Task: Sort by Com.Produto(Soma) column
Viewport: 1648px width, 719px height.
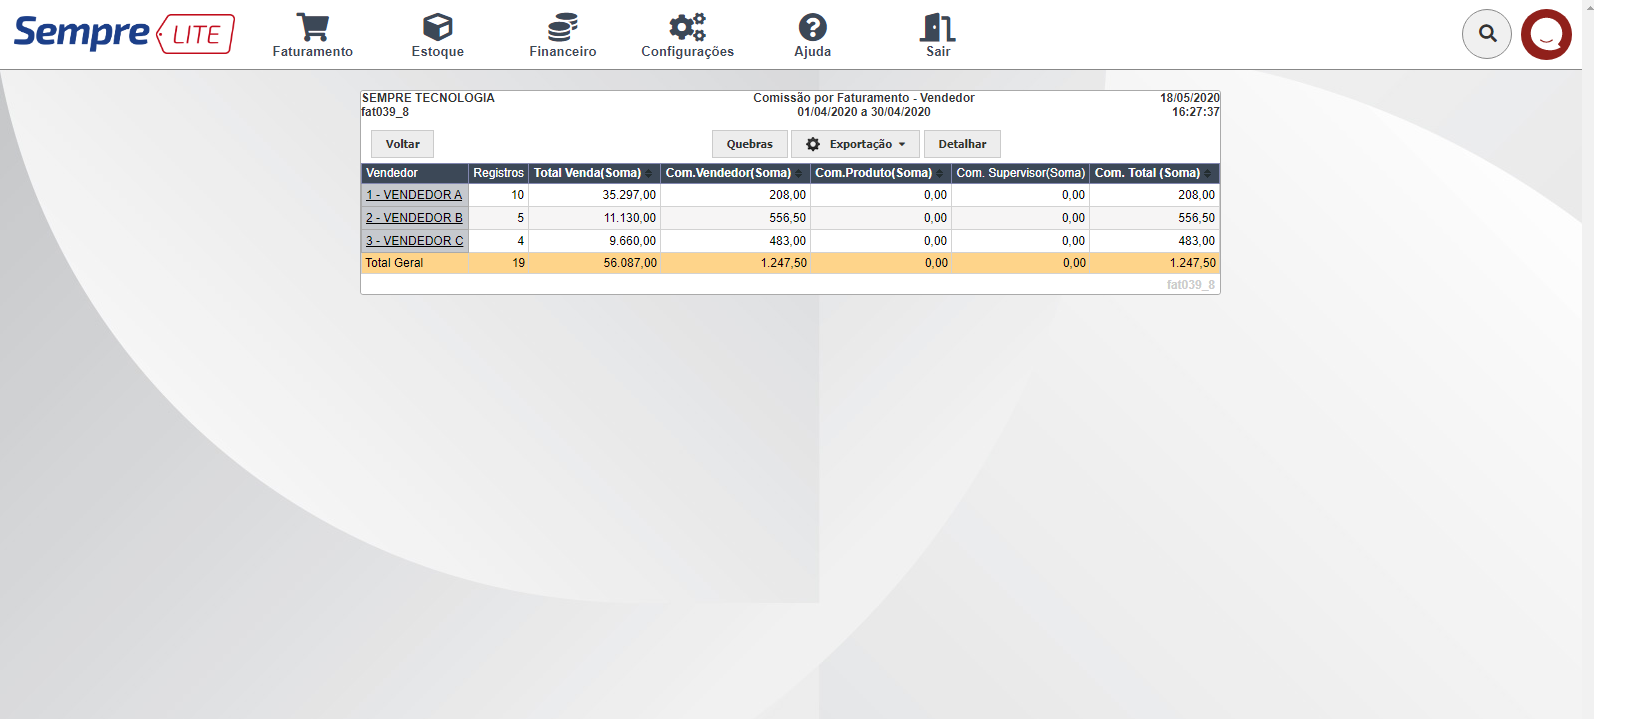Action: [879, 173]
